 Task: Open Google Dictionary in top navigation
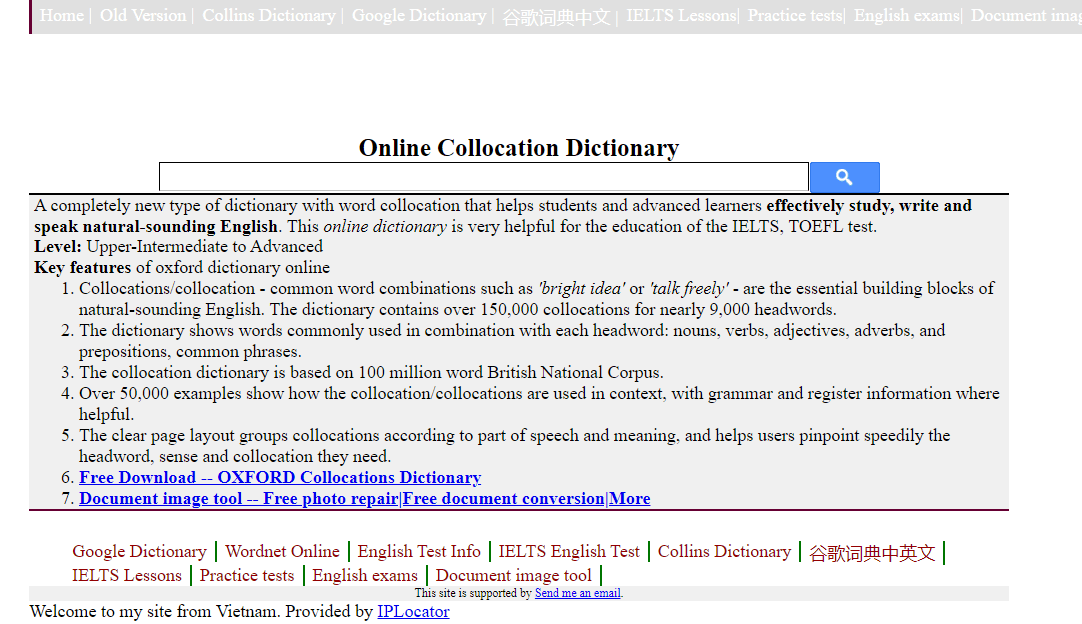tap(419, 15)
